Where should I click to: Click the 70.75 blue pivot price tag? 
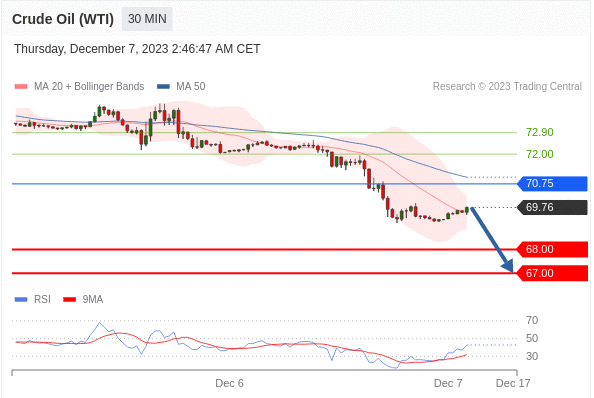click(x=553, y=183)
